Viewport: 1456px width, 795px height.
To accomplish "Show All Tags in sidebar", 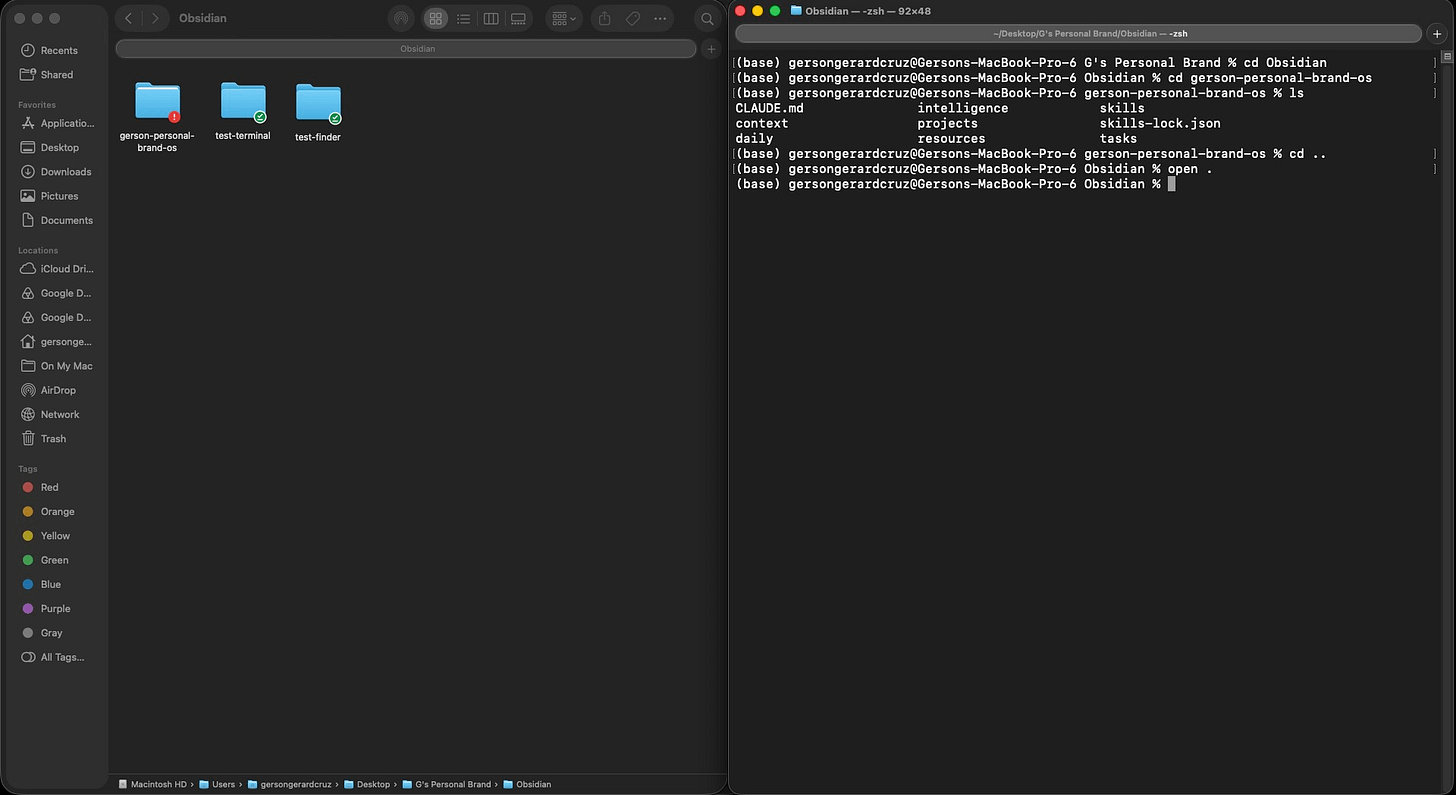I will pyautogui.click(x=53, y=657).
